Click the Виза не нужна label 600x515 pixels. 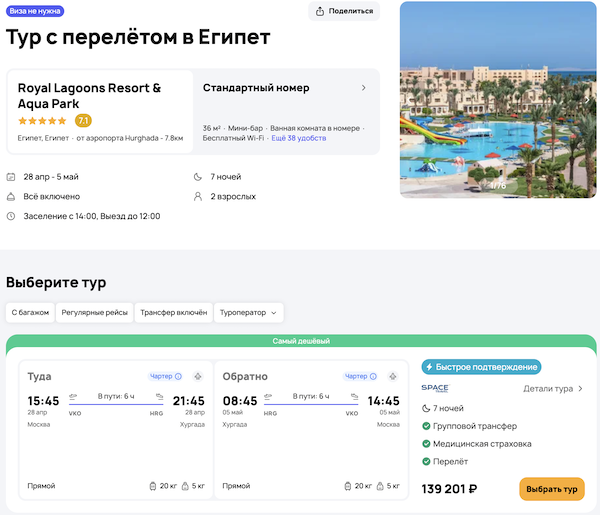pyautogui.click(x=34, y=11)
